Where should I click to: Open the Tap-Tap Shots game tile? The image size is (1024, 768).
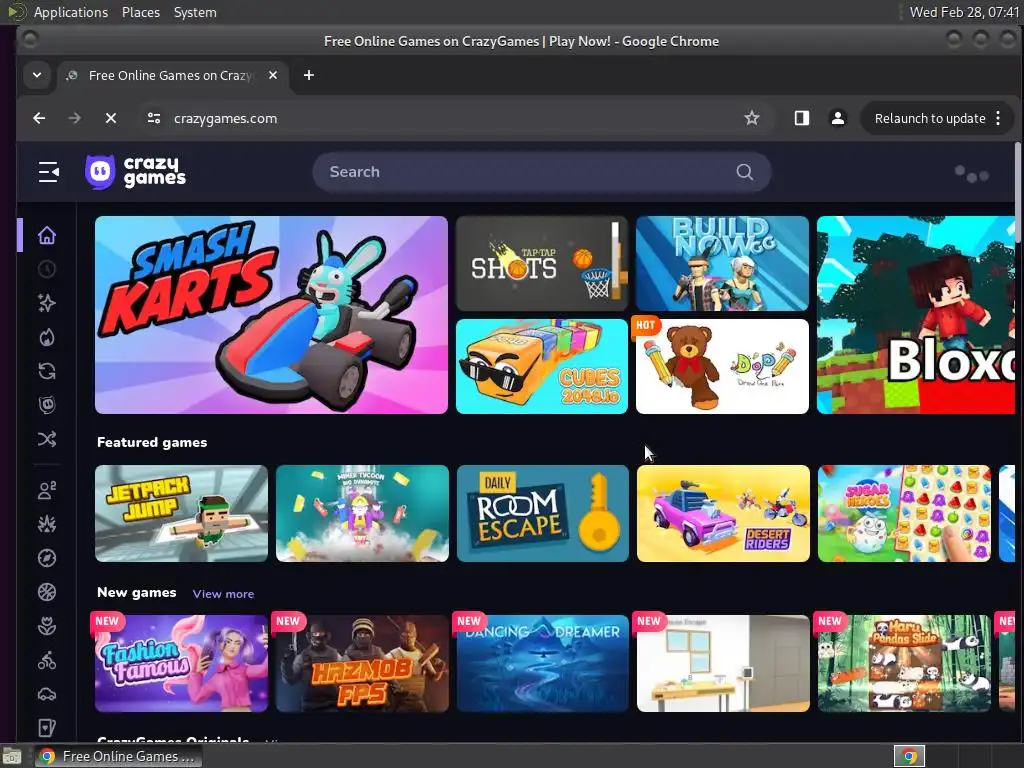541,263
